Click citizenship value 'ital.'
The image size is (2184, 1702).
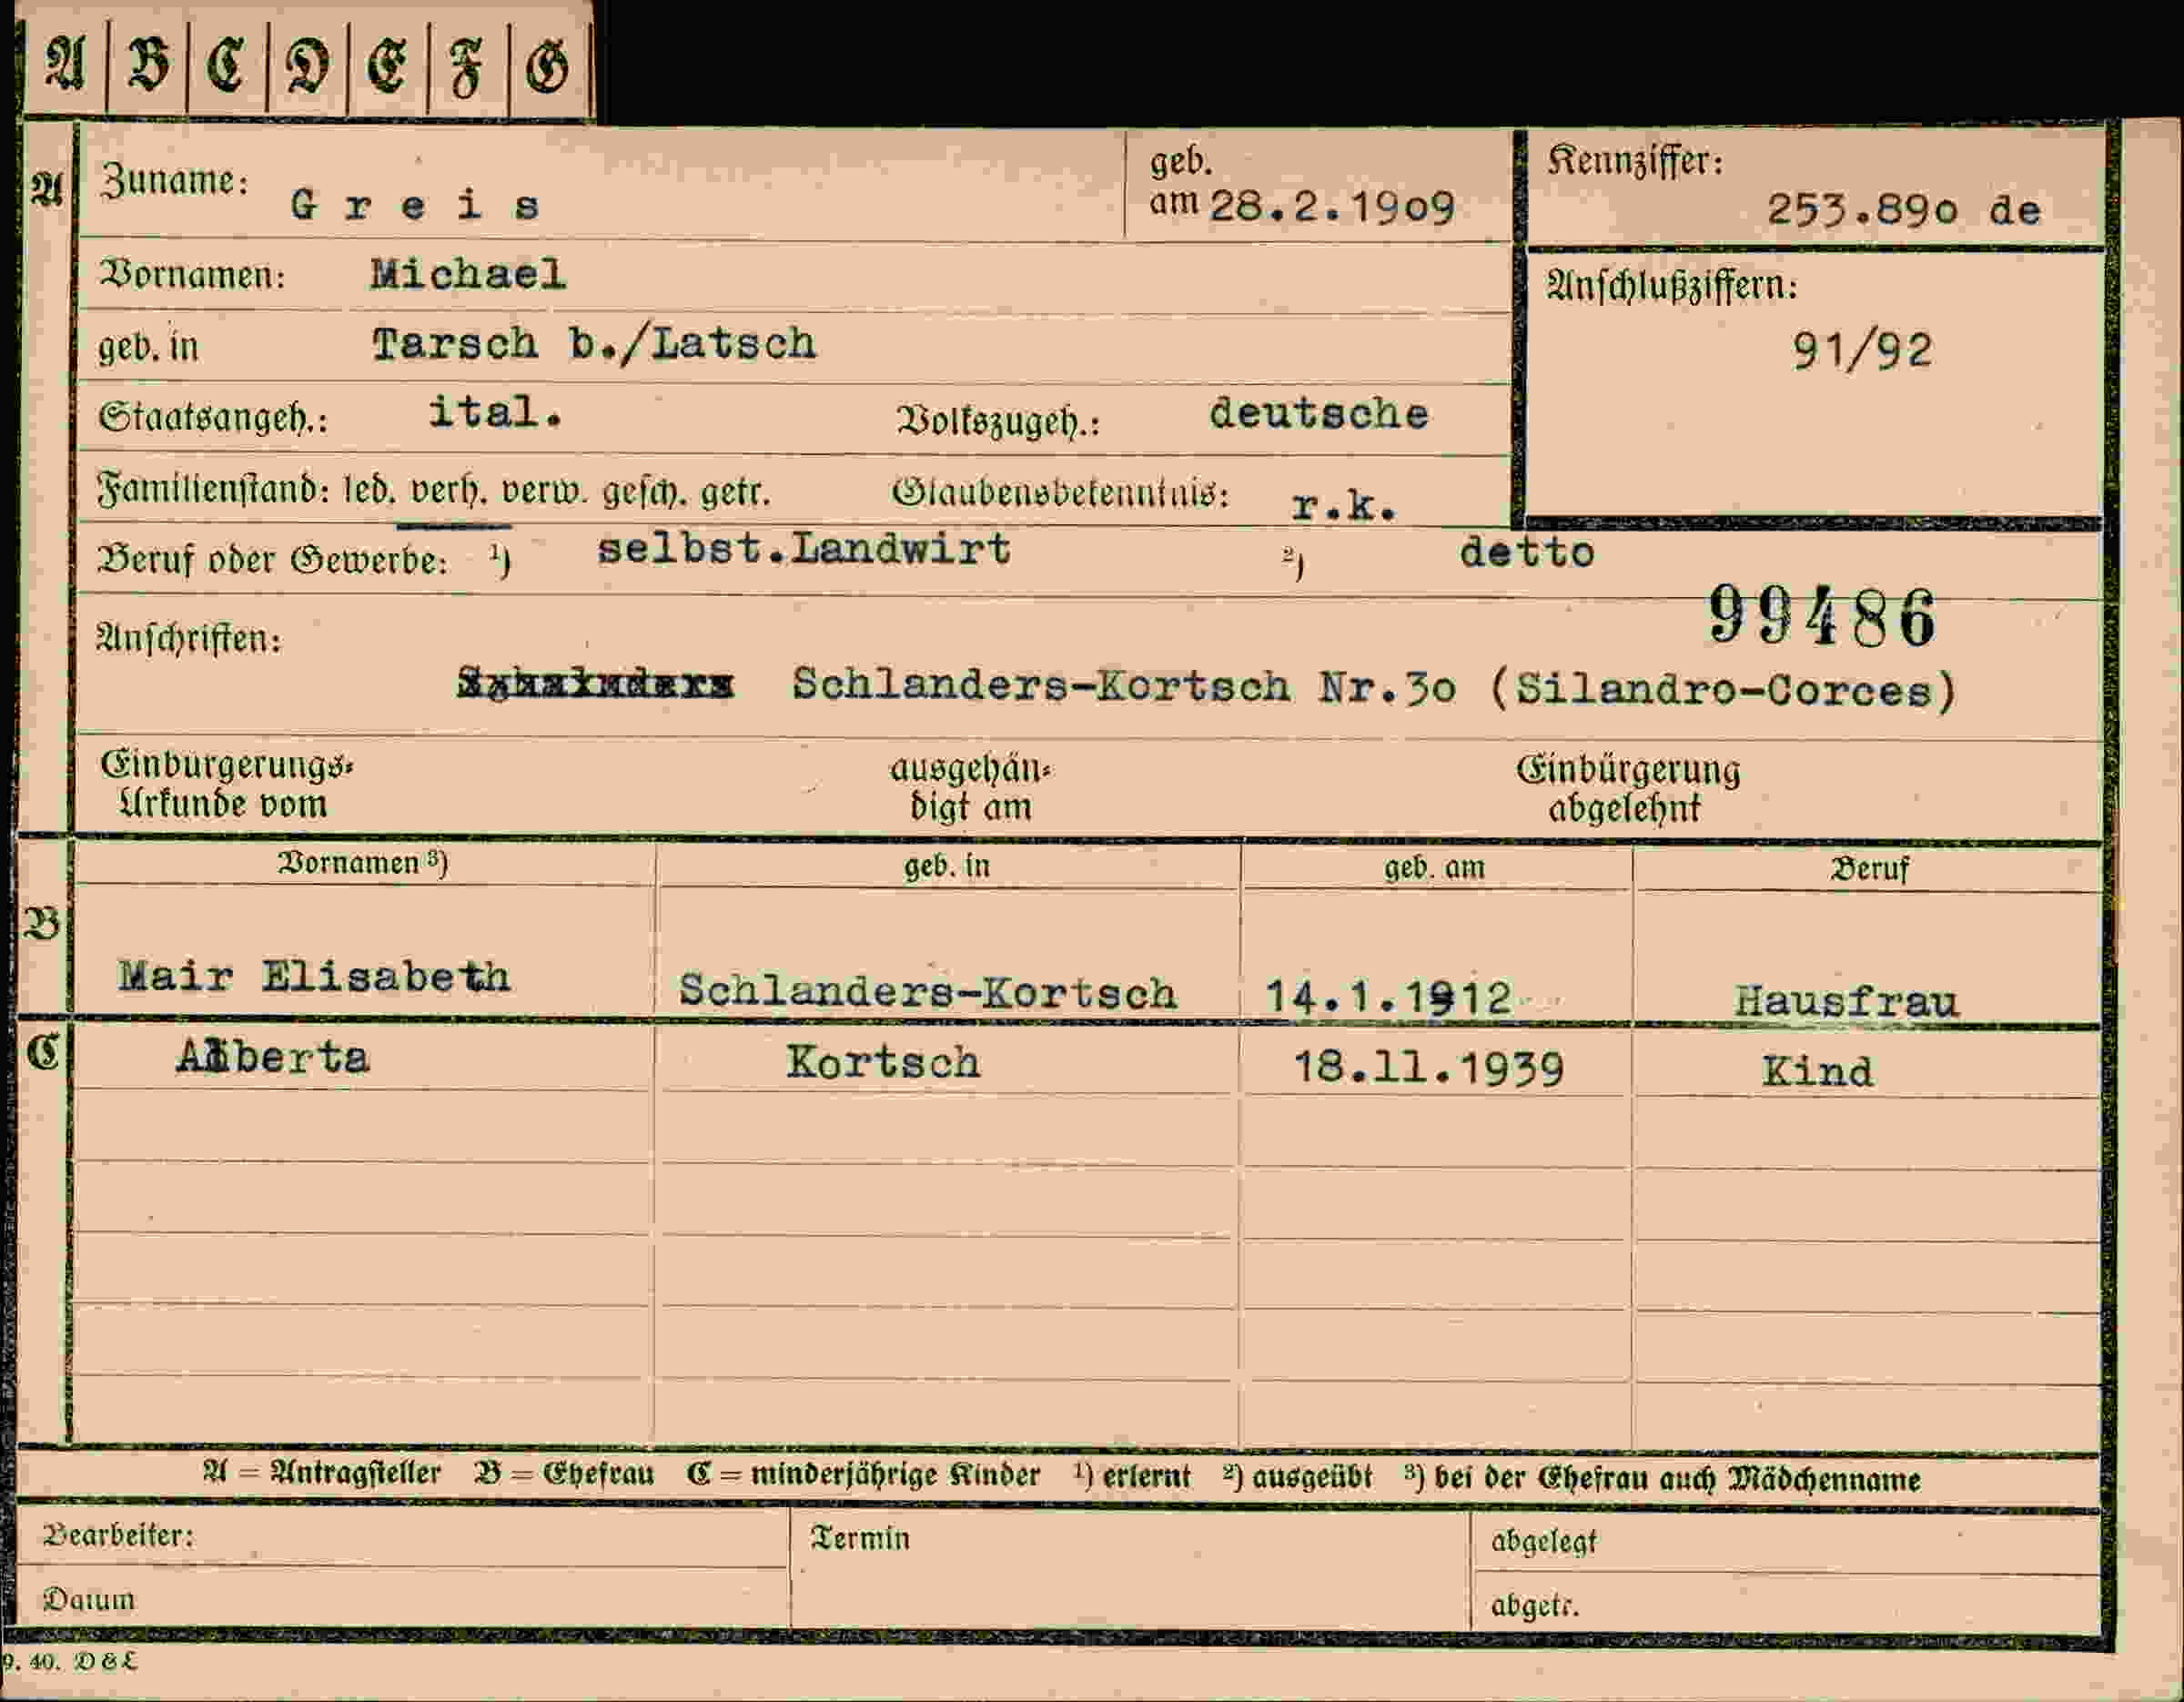pos(495,411)
